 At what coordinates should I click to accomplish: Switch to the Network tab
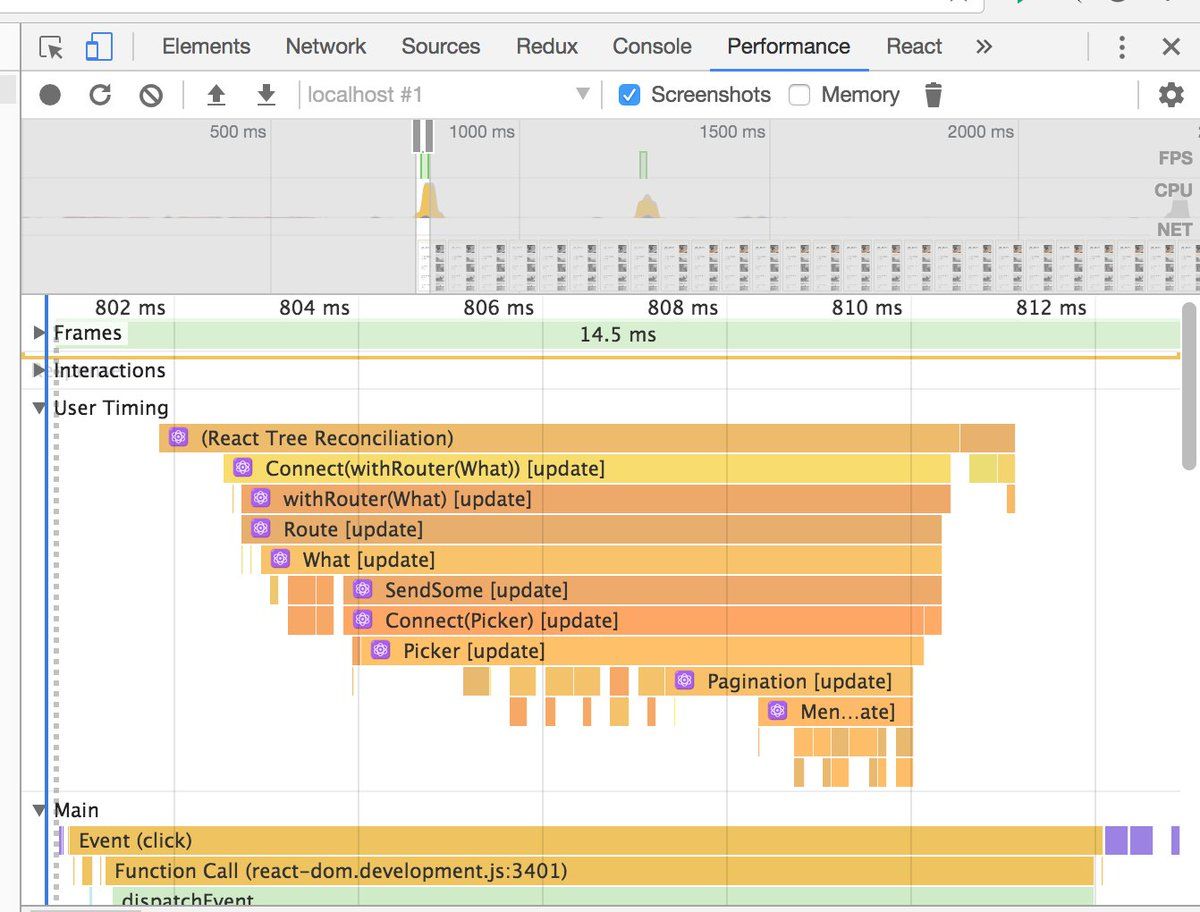[326, 46]
